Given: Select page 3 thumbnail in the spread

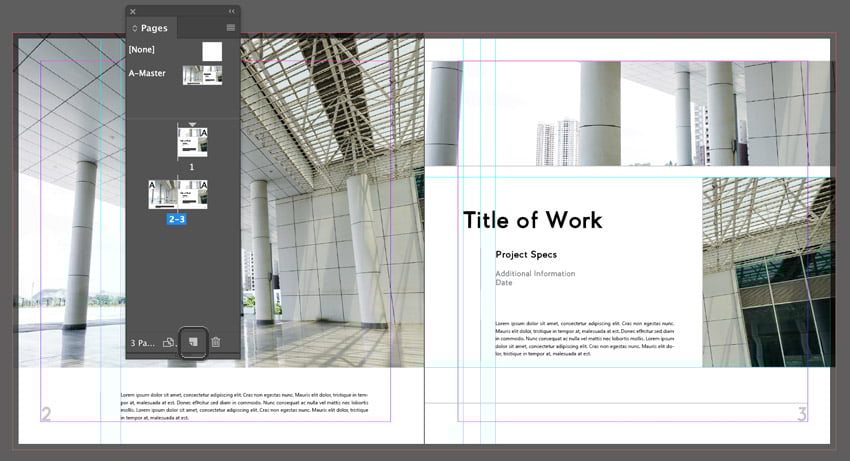Looking at the screenshot, I should click(193, 194).
